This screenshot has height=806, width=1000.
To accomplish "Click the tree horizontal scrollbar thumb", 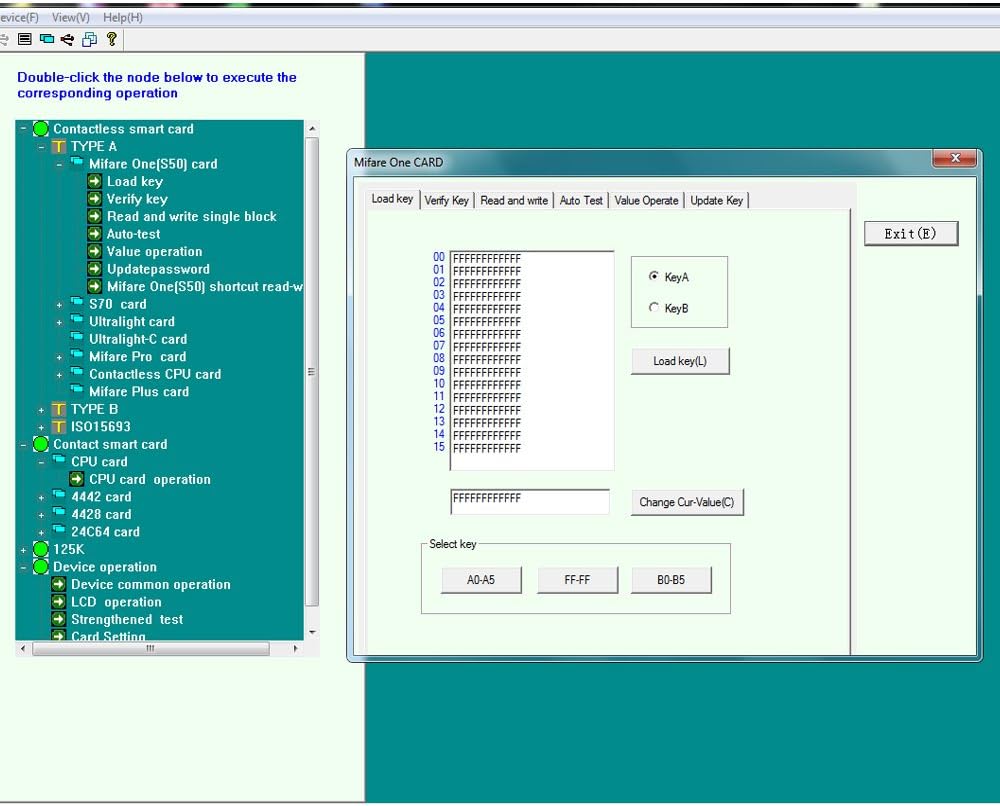I will pyautogui.click(x=151, y=648).
